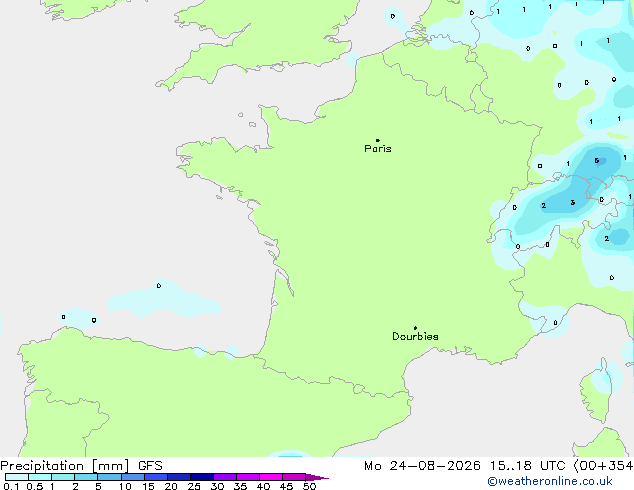Pick the 40–45 mm magenta legend swatch
Image resolution: width=634 pixels, height=490 pixels.
coord(271,477)
